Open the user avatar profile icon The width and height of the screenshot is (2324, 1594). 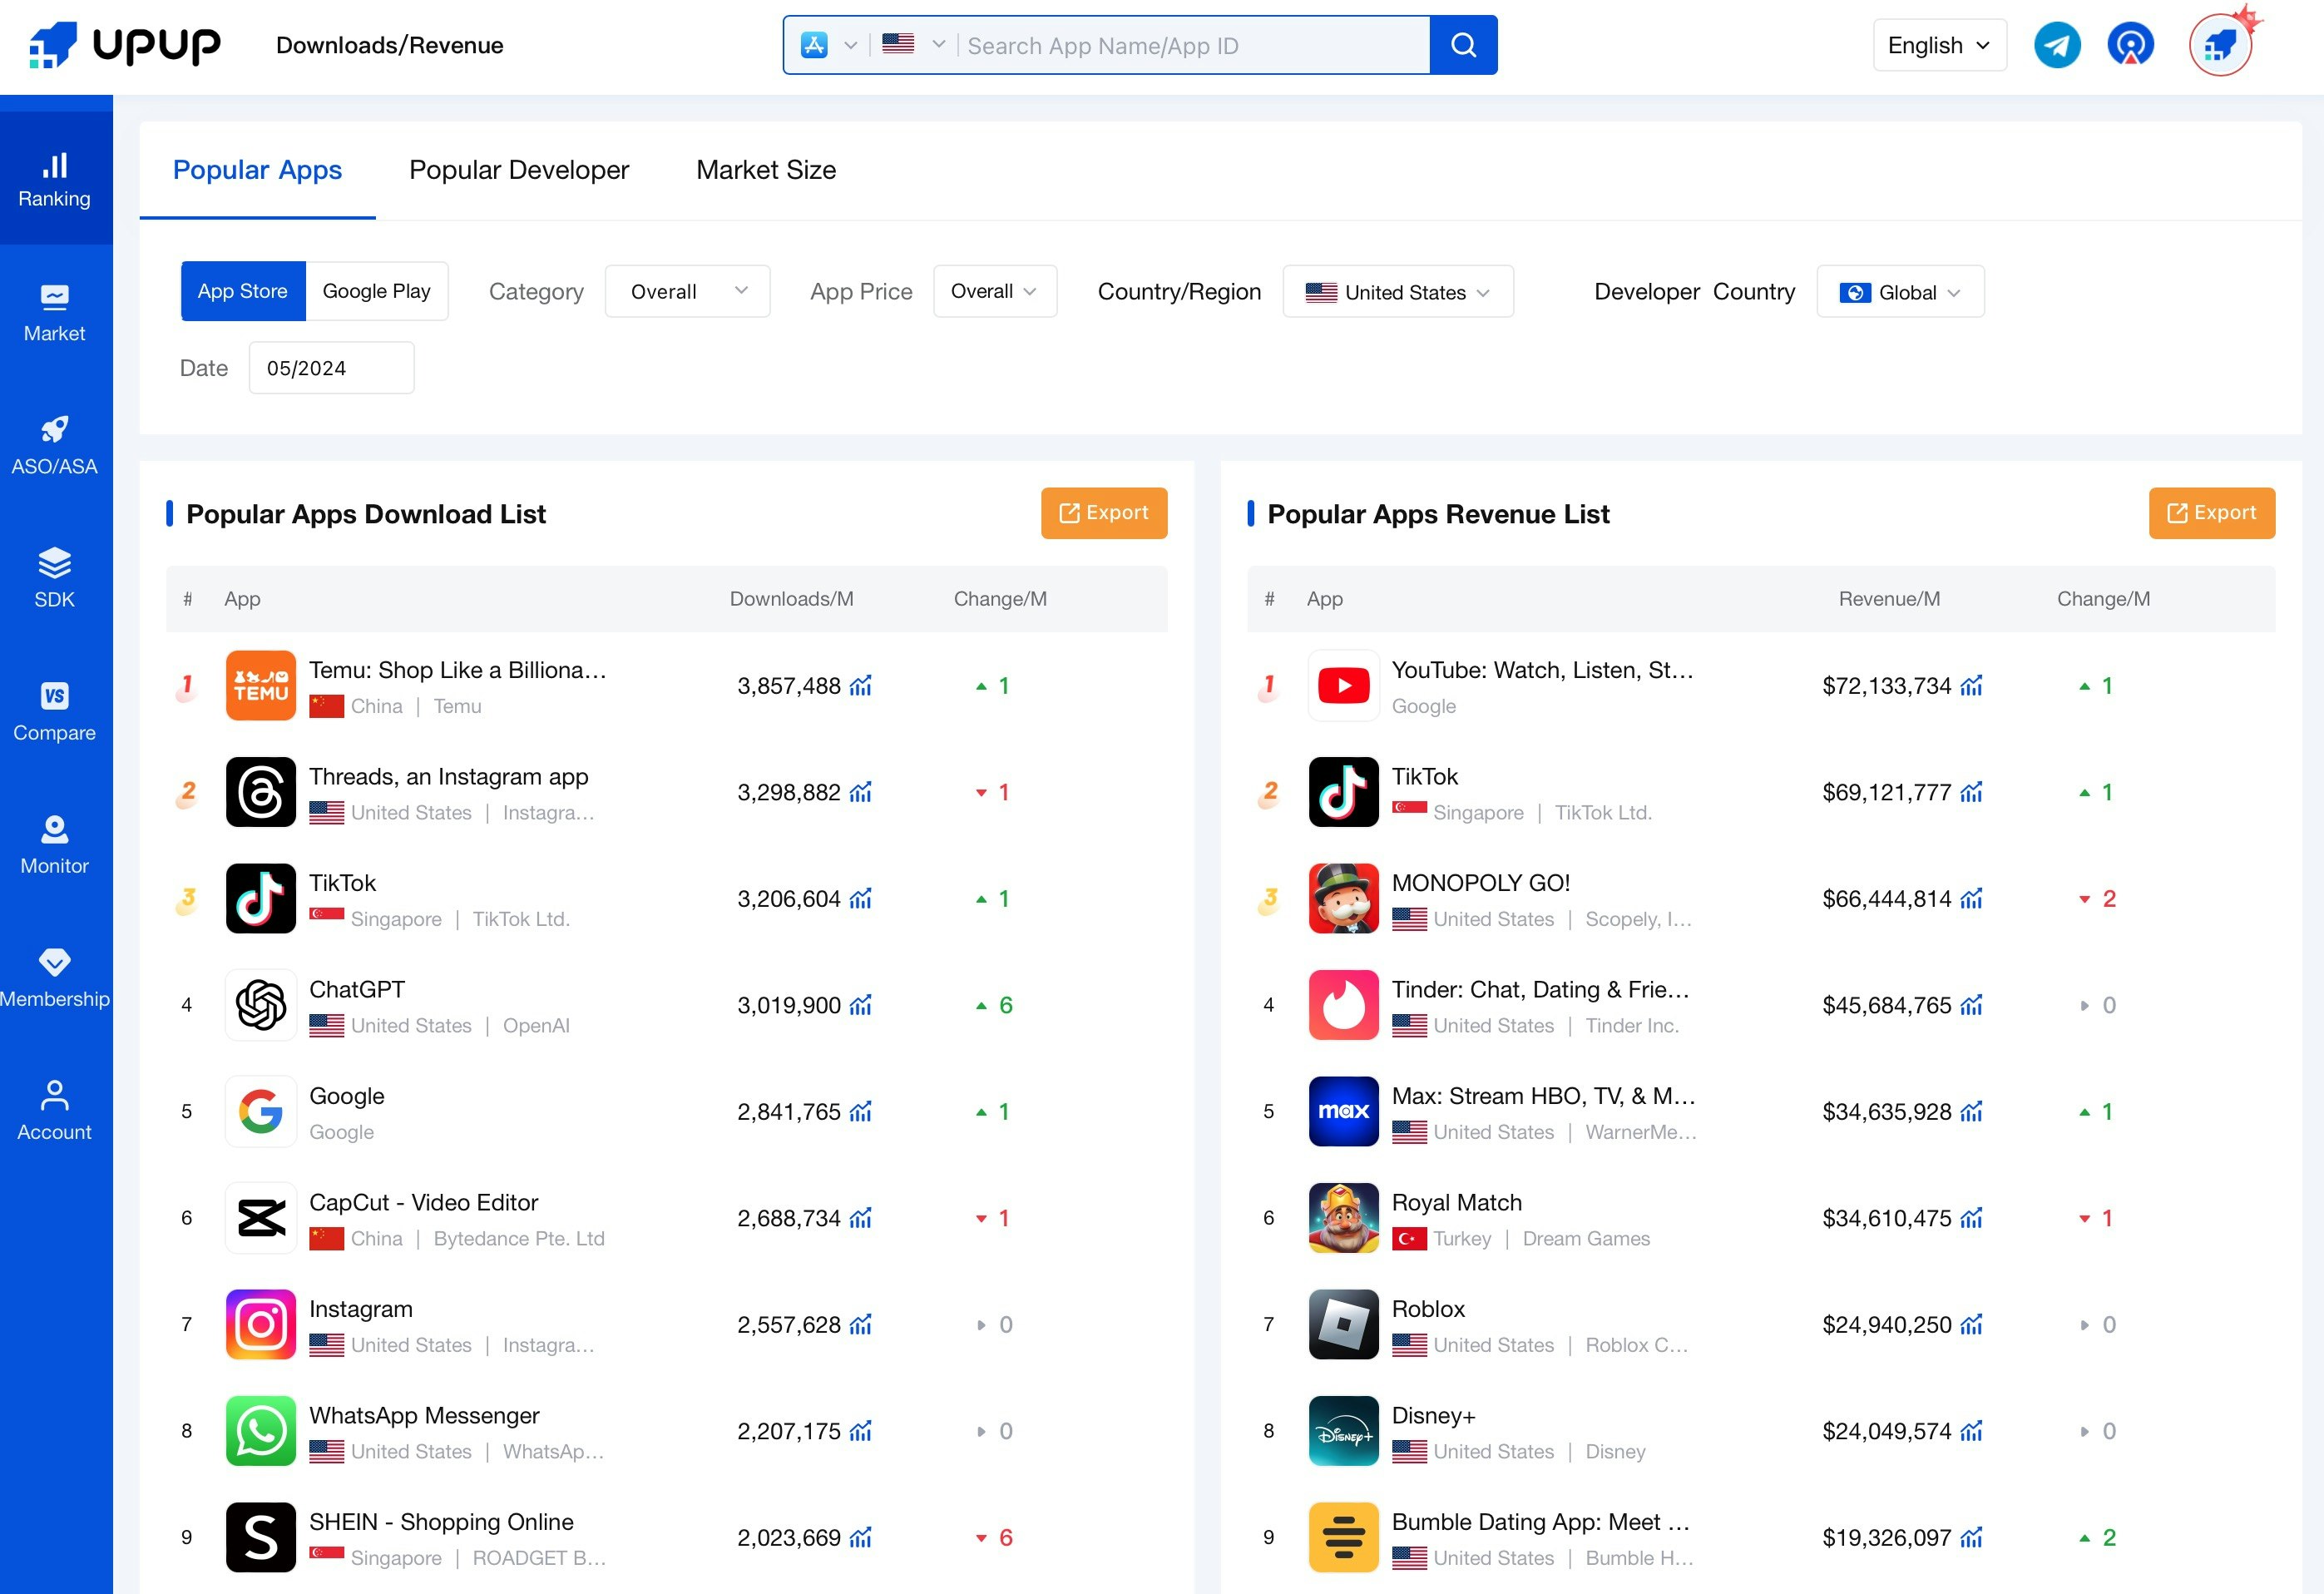2220,45
